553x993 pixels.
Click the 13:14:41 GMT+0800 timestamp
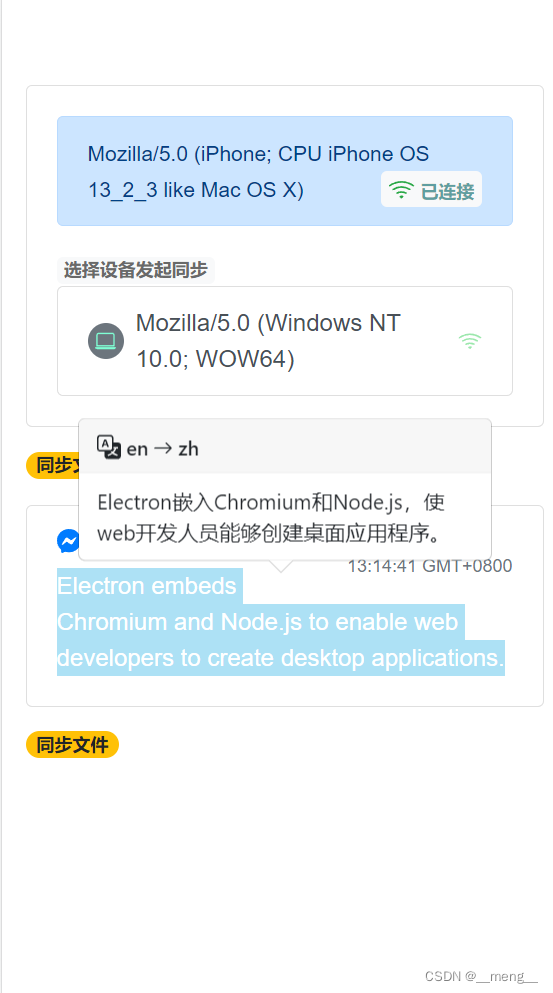430,566
